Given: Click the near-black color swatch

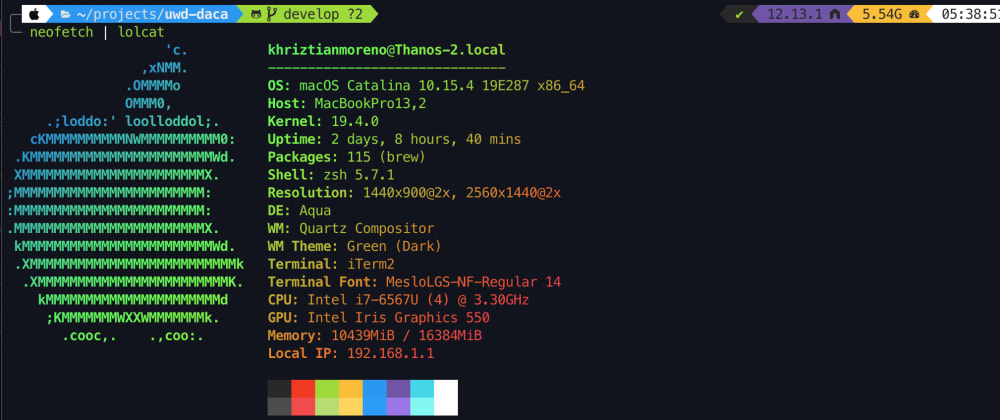Looking at the screenshot, I should pyautogui.click(x=279, y=389).
